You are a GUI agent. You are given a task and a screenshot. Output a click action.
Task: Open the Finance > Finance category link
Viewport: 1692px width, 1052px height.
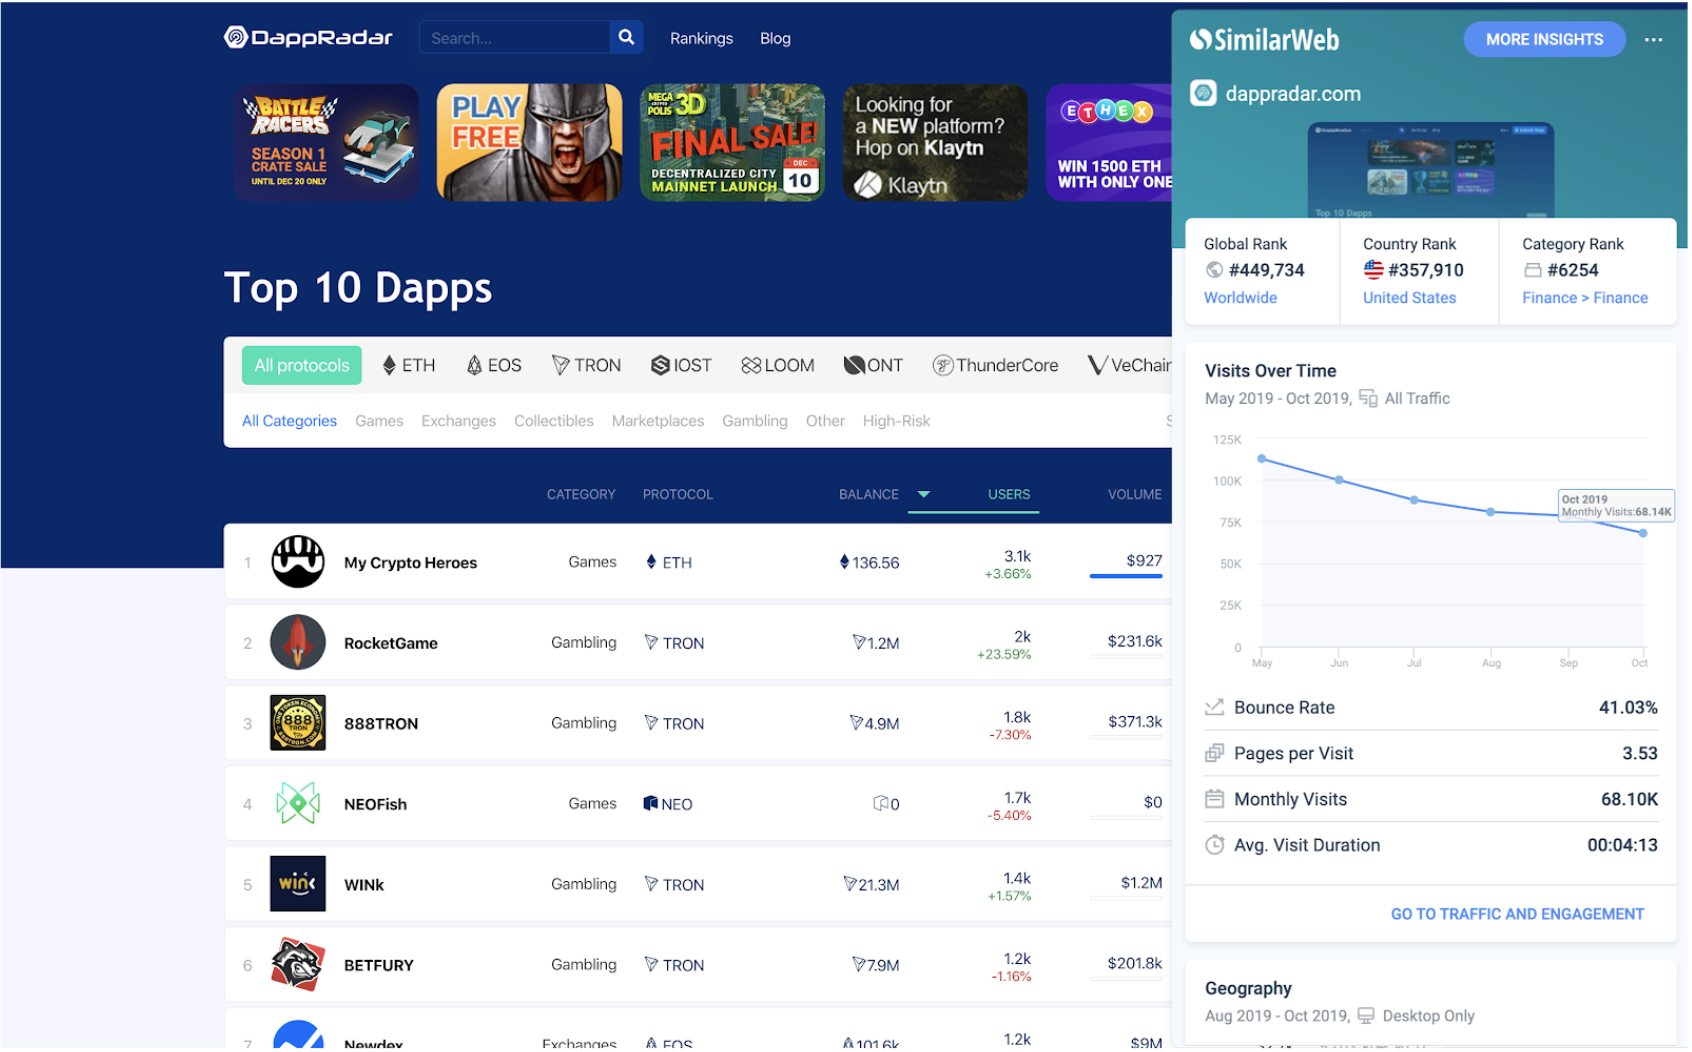tap(1585, 298)
